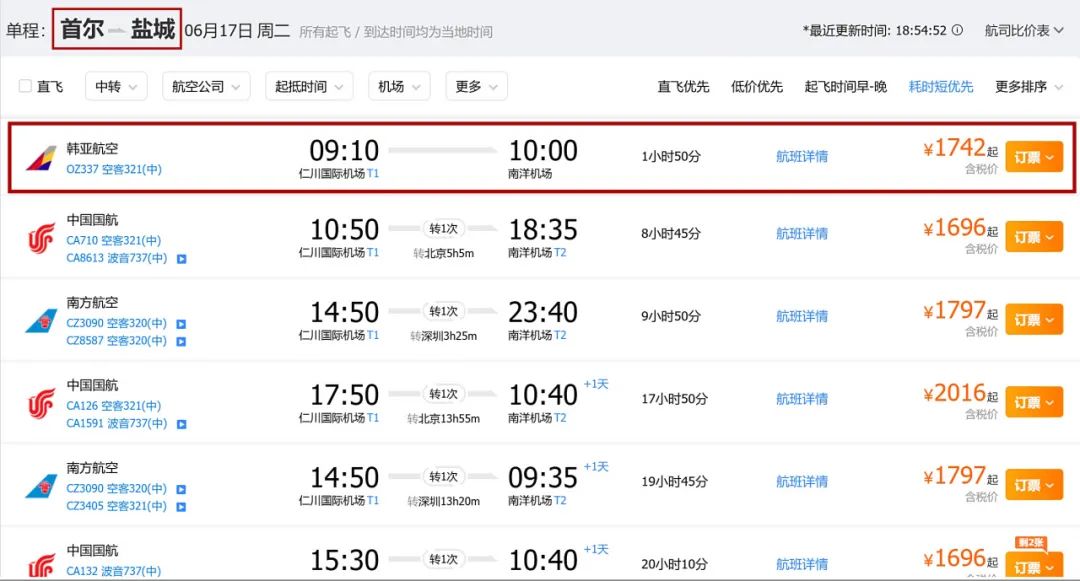This screenshot has width=1080, height=581.
Task: Click the 06月17日 周二 date text
Action: click(237, 31)
